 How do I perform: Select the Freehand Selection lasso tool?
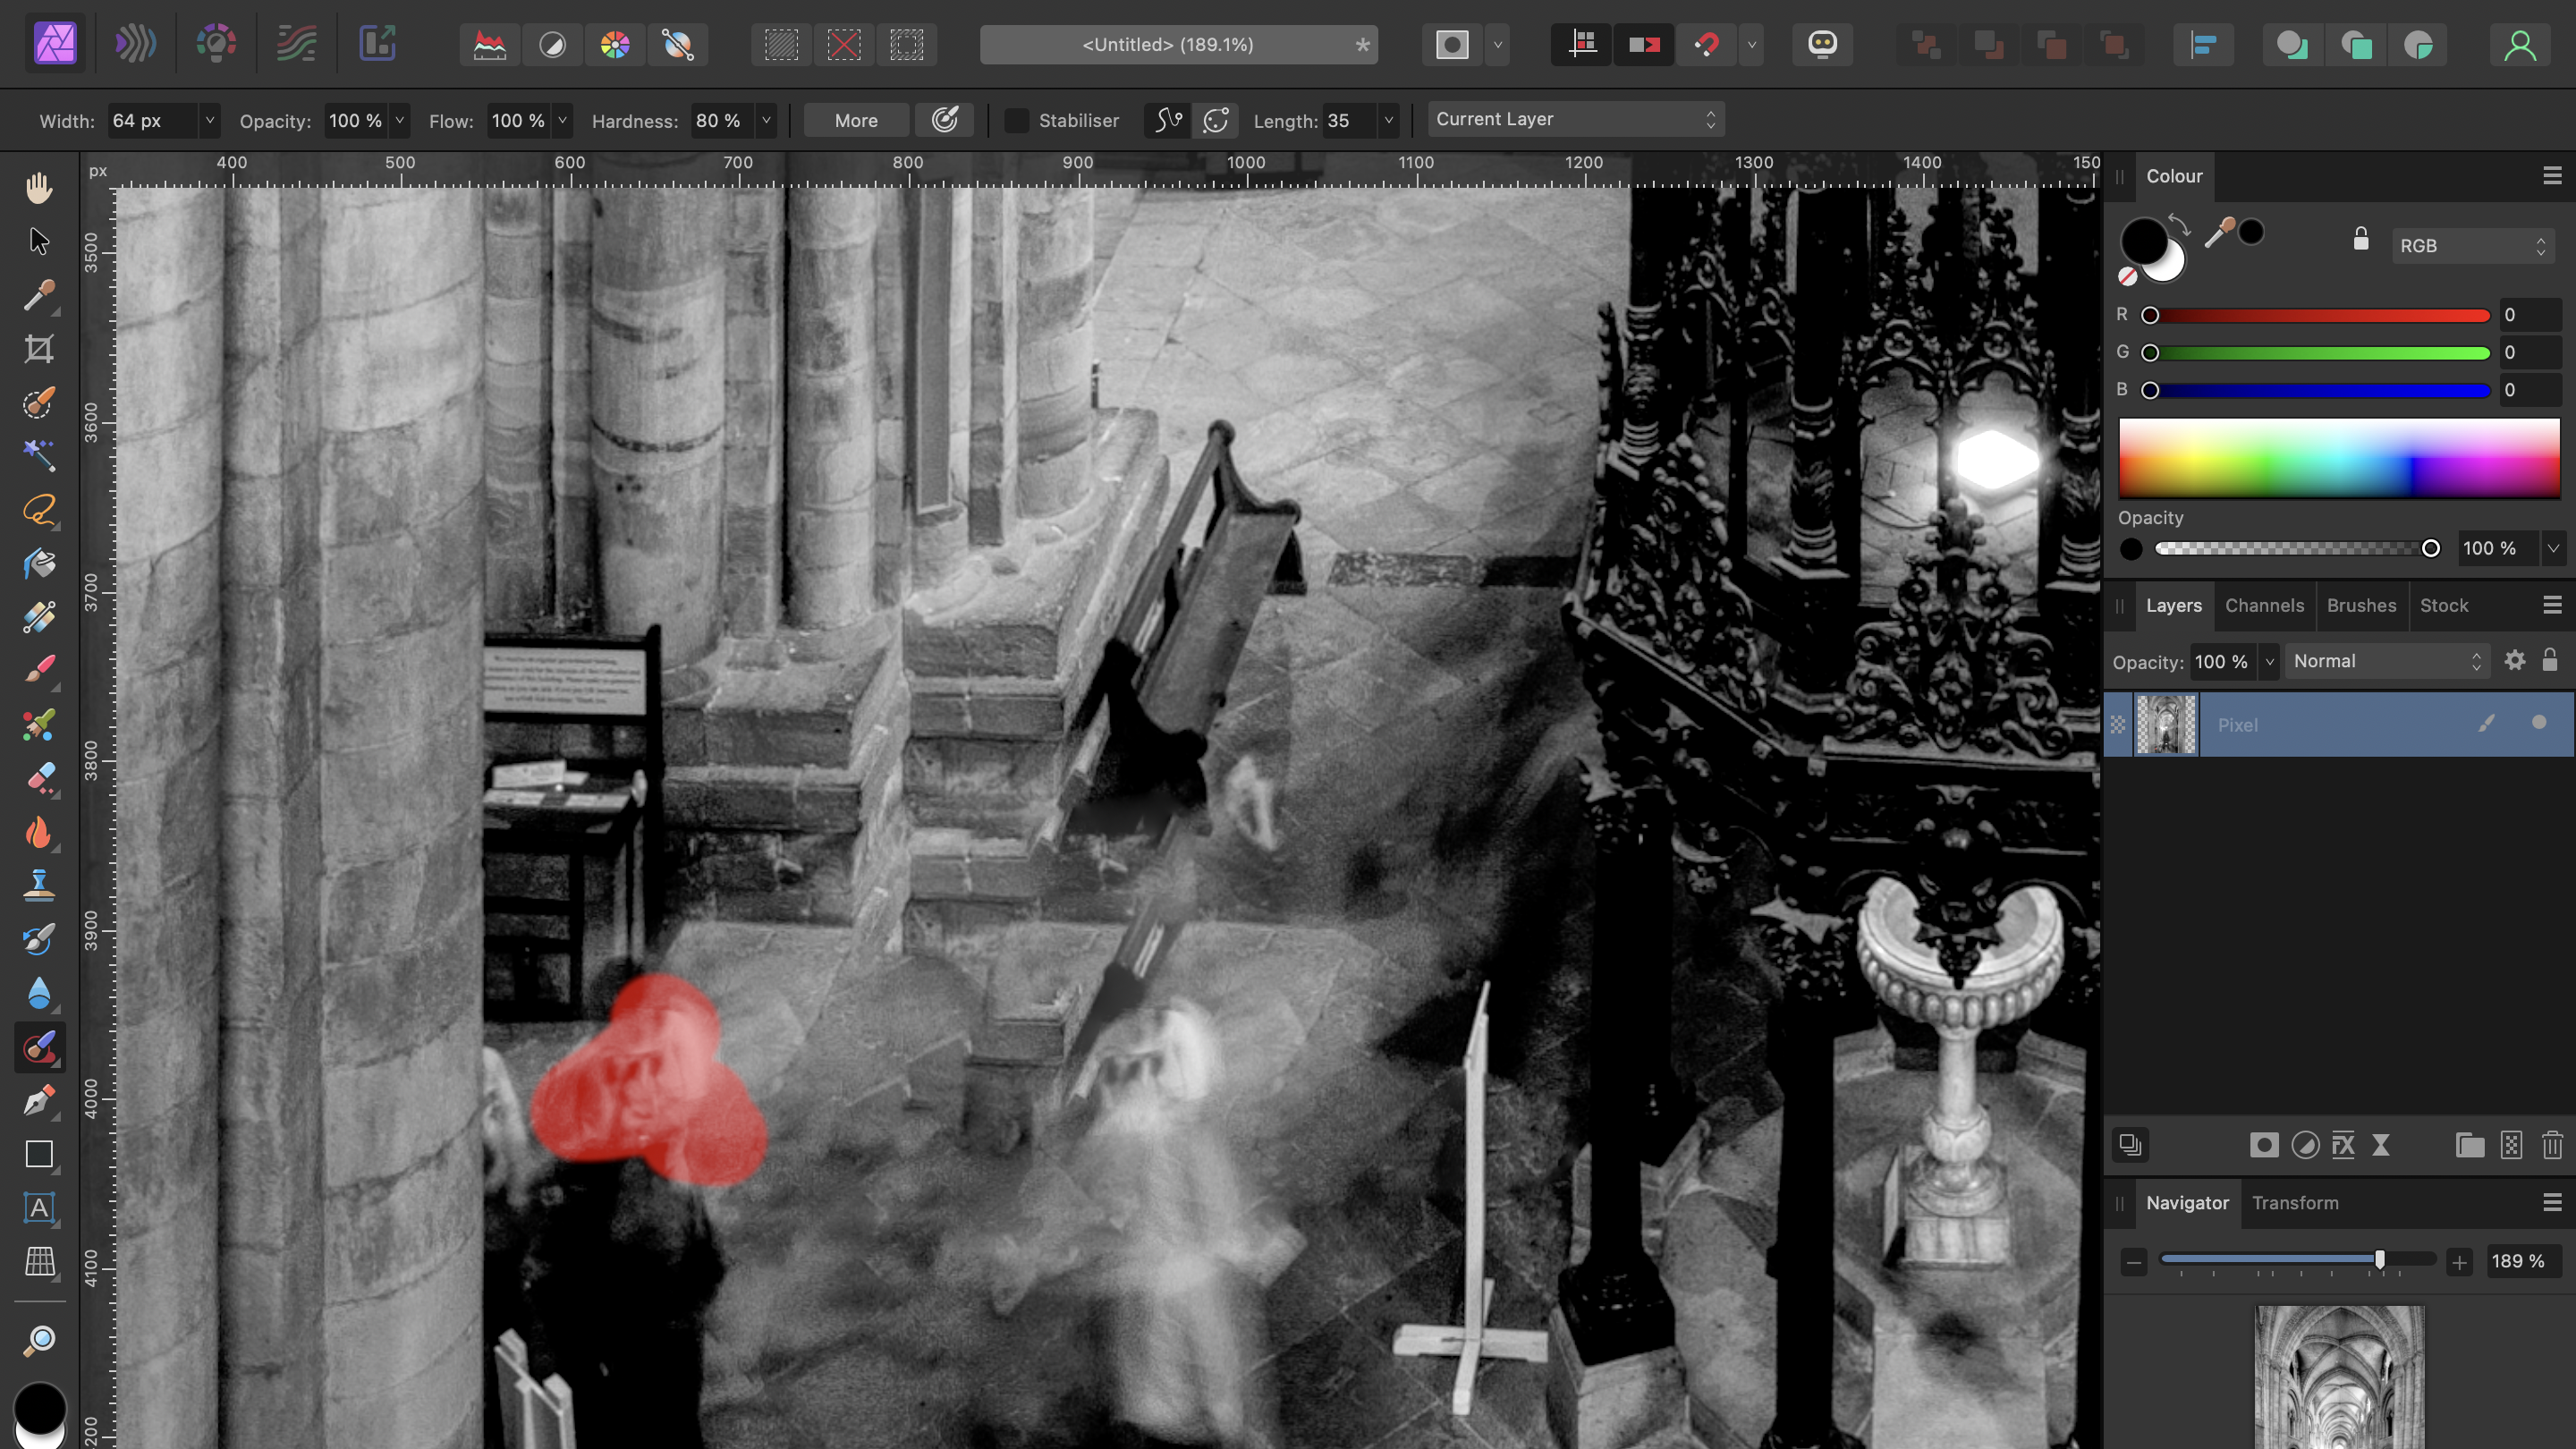[x=39, y=510]
